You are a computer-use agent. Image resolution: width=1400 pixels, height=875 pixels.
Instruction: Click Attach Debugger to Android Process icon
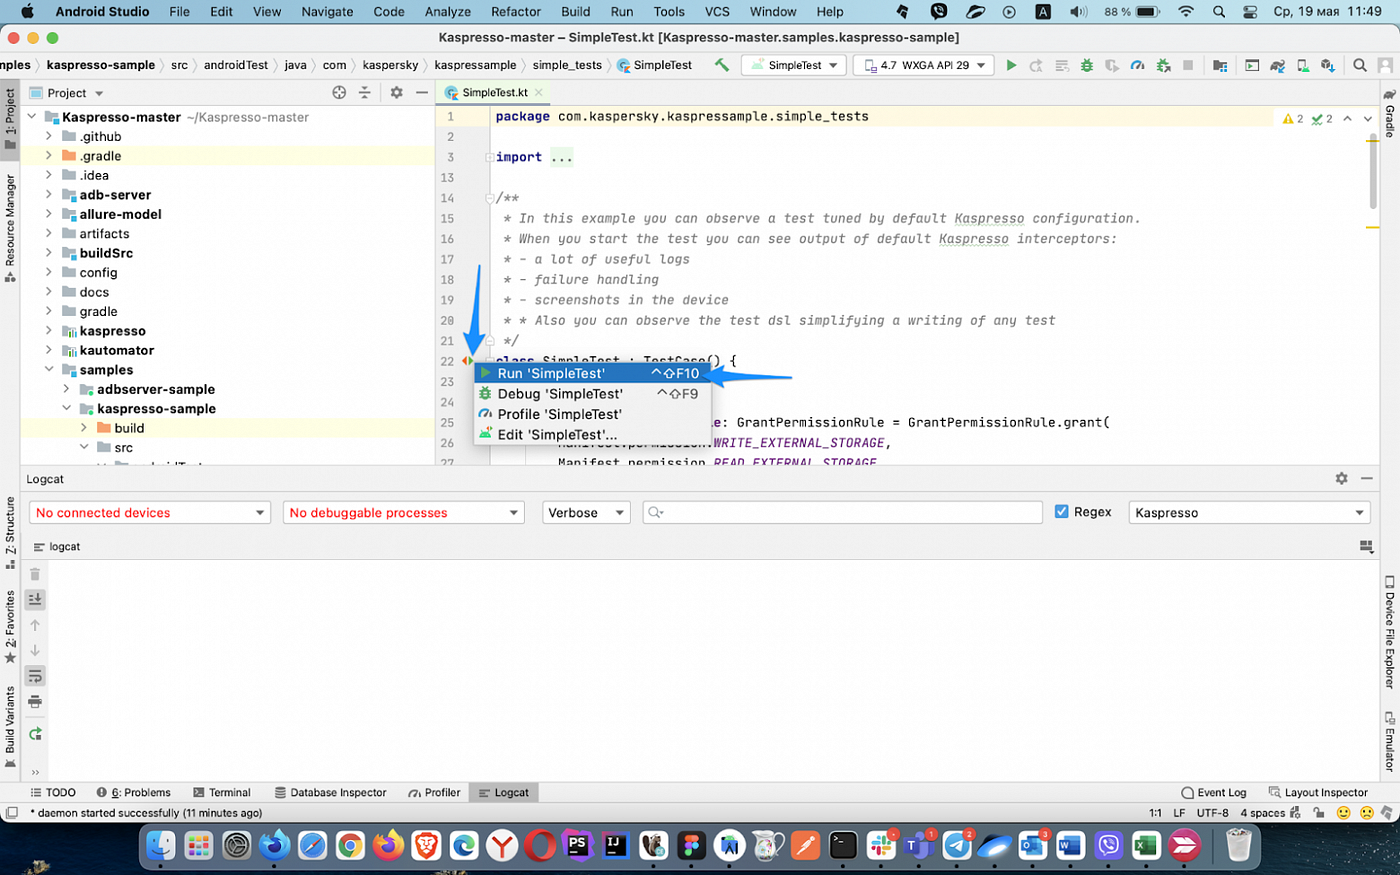click(x=1163, y=65)
